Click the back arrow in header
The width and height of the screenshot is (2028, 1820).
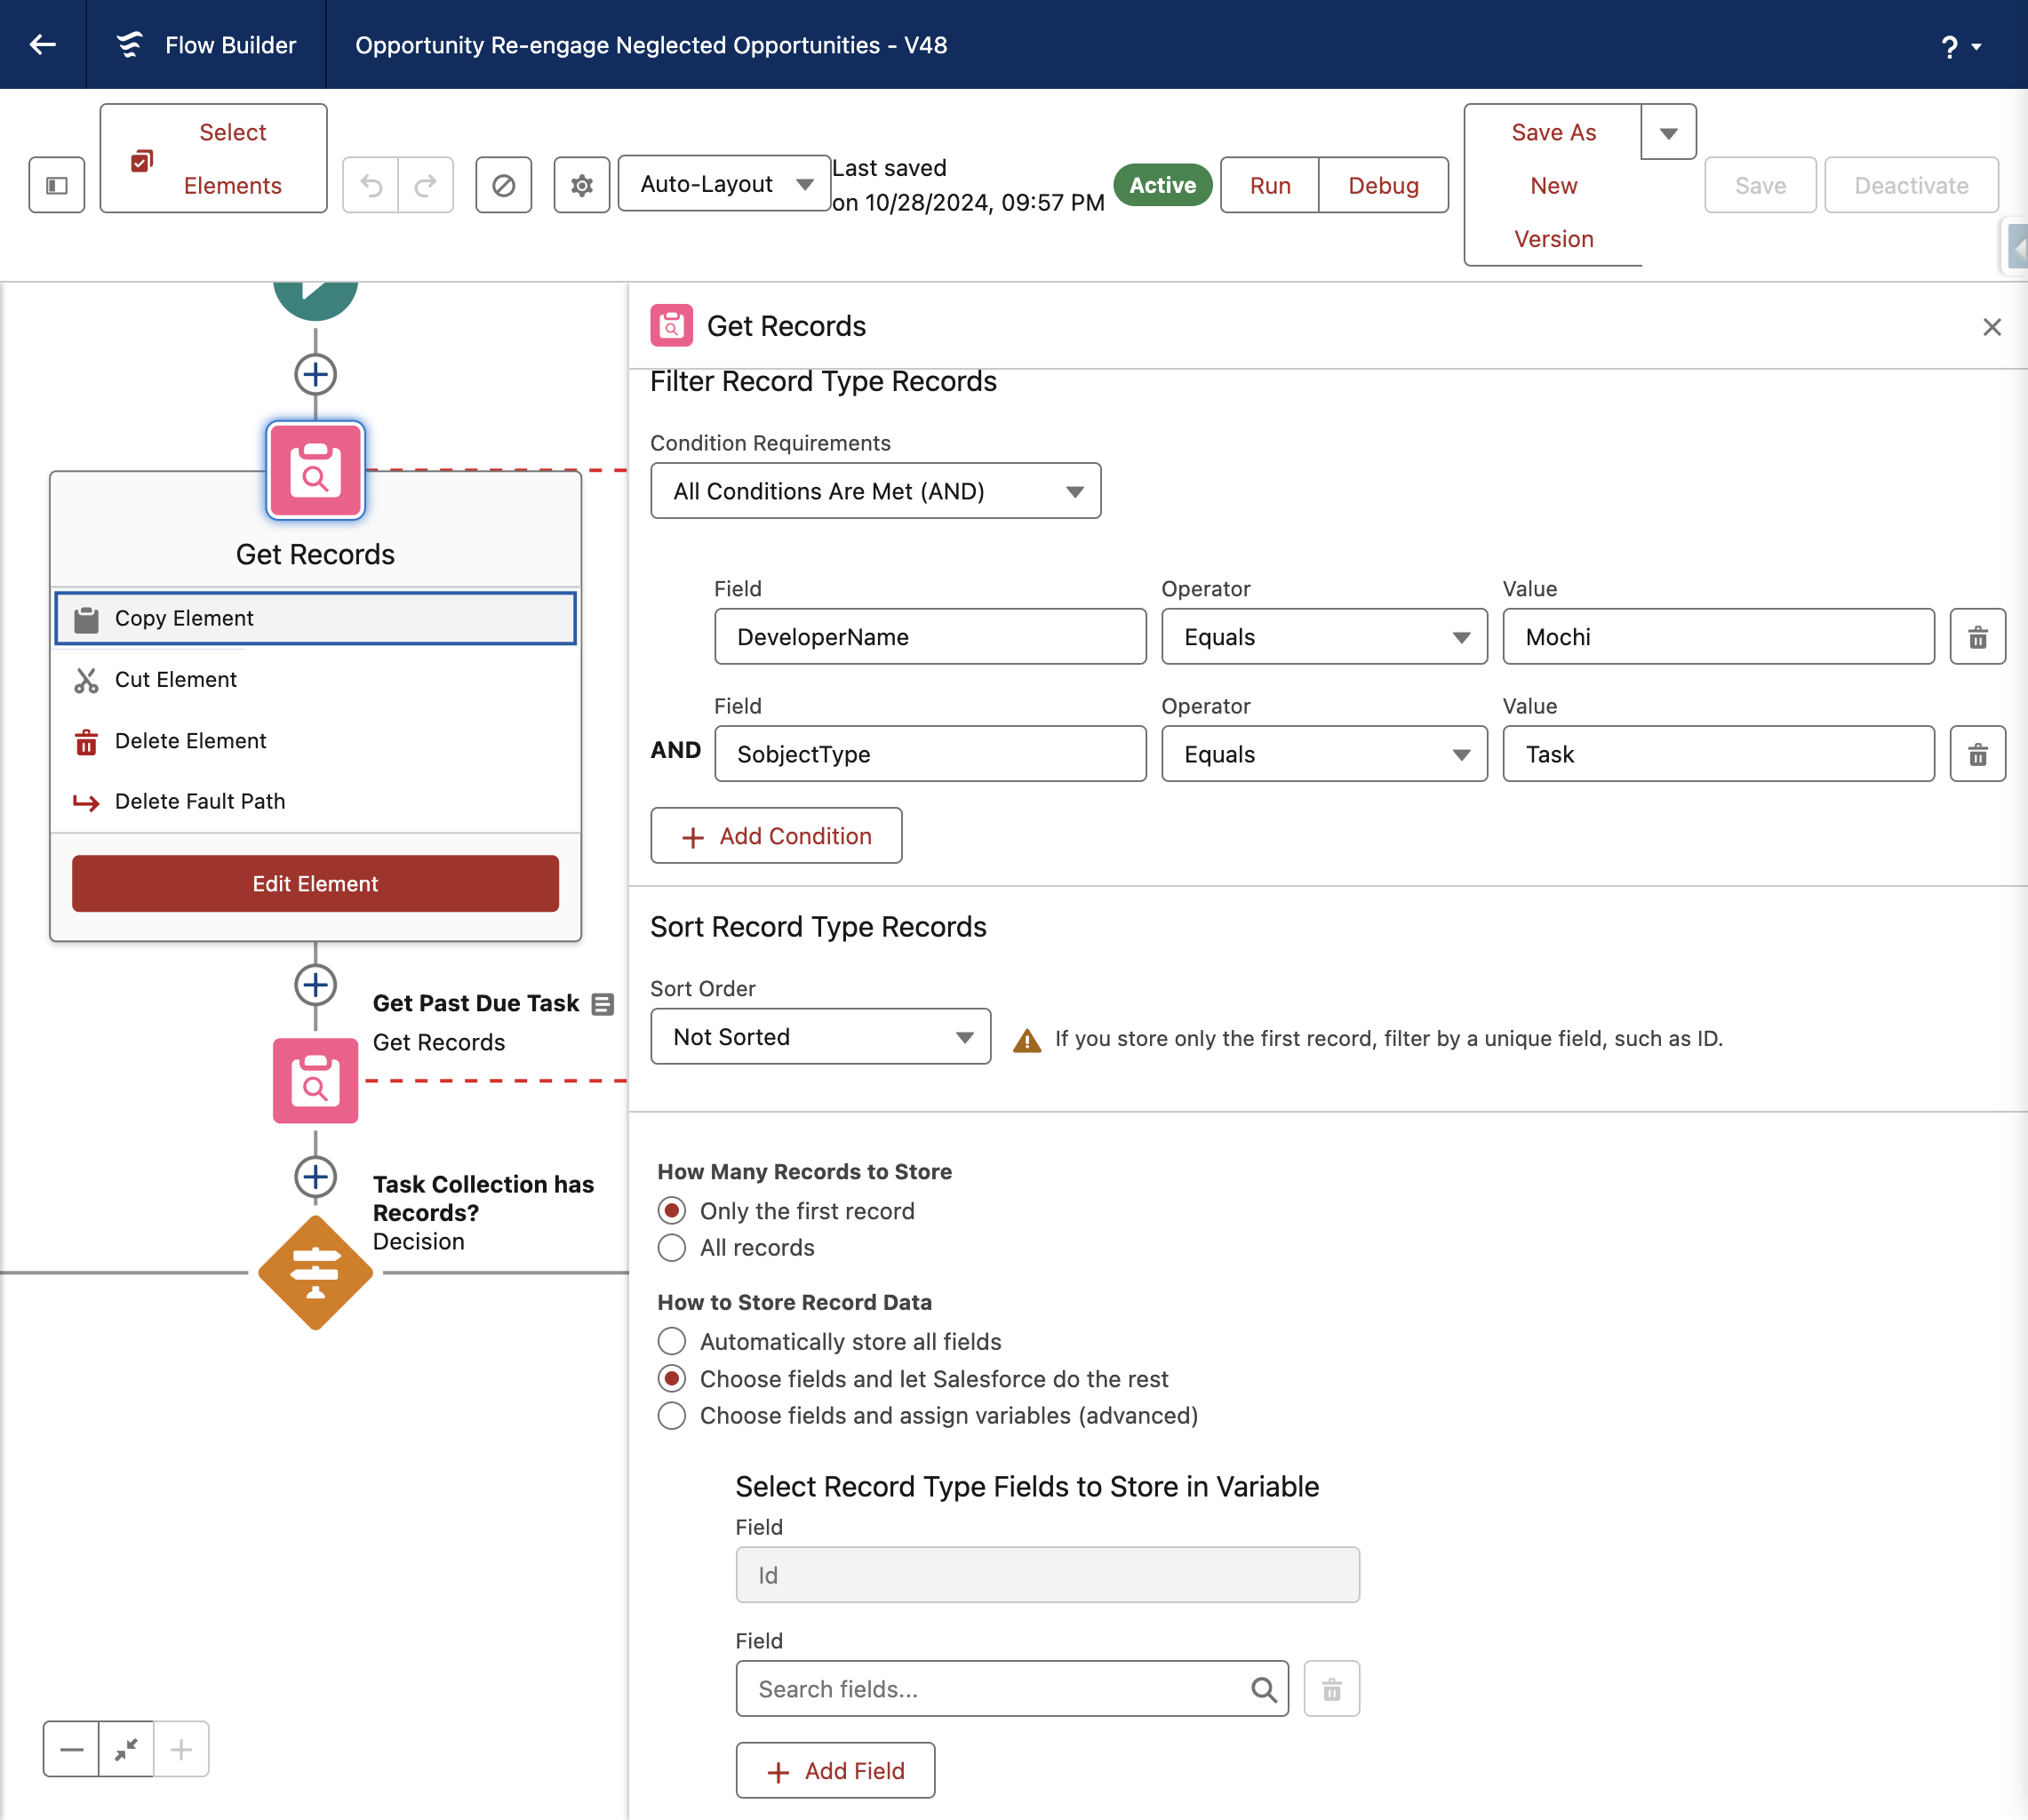[x=42, y=44]
